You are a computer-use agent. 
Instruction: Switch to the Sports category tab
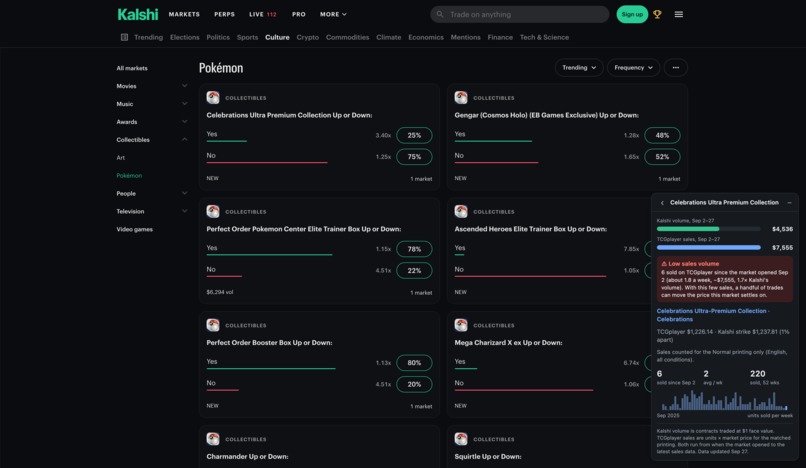[247, 37]
